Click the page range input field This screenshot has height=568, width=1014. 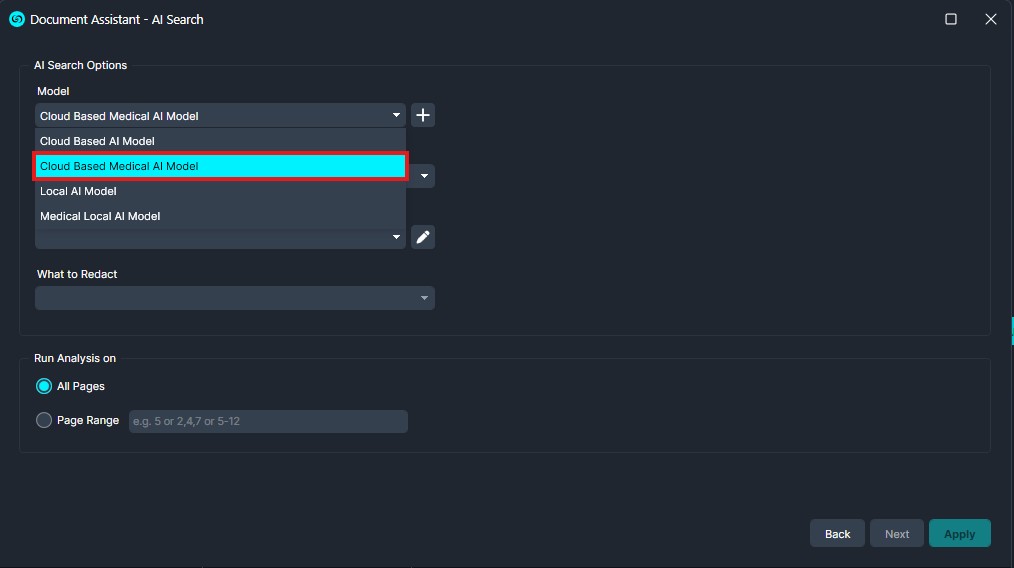268,421
